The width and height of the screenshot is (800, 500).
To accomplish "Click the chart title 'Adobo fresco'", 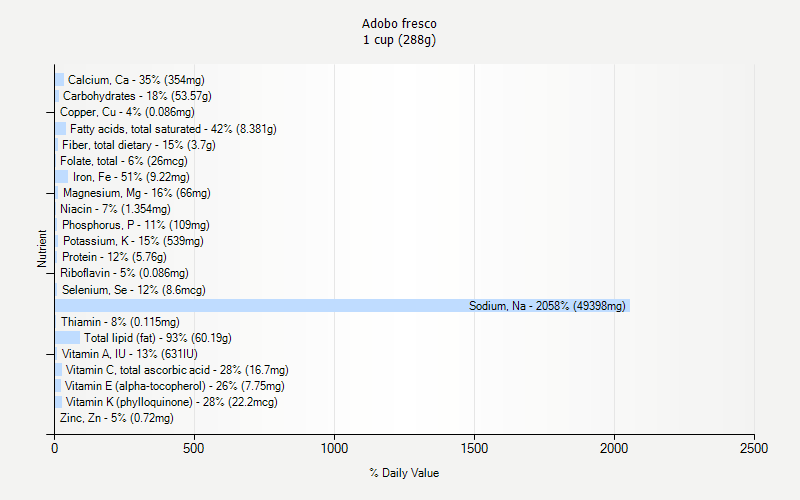I will point(399,23).
